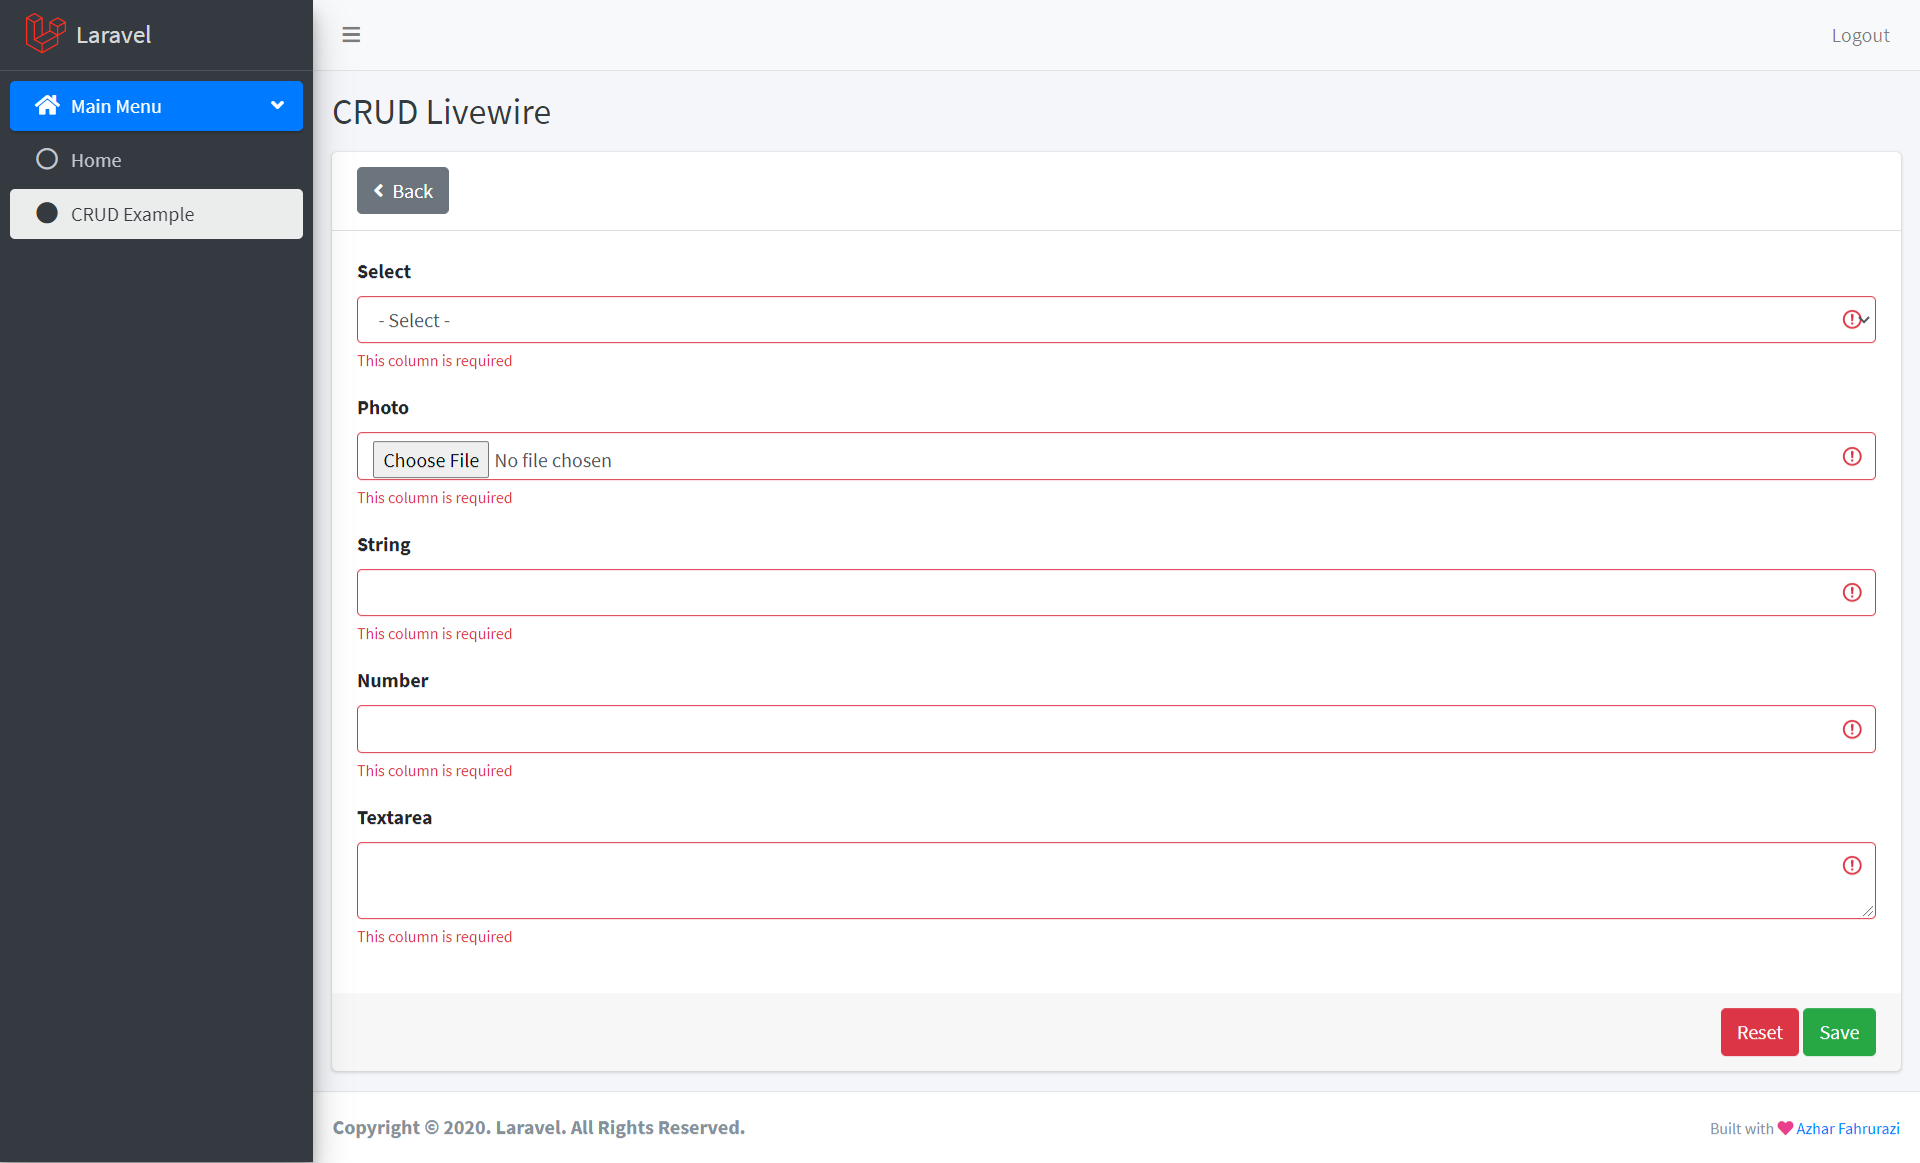The width and height of the screenshot is (1920, 1163).
Task: Click the back arrow icon on Back button
Action: click(x=379, y=191)
